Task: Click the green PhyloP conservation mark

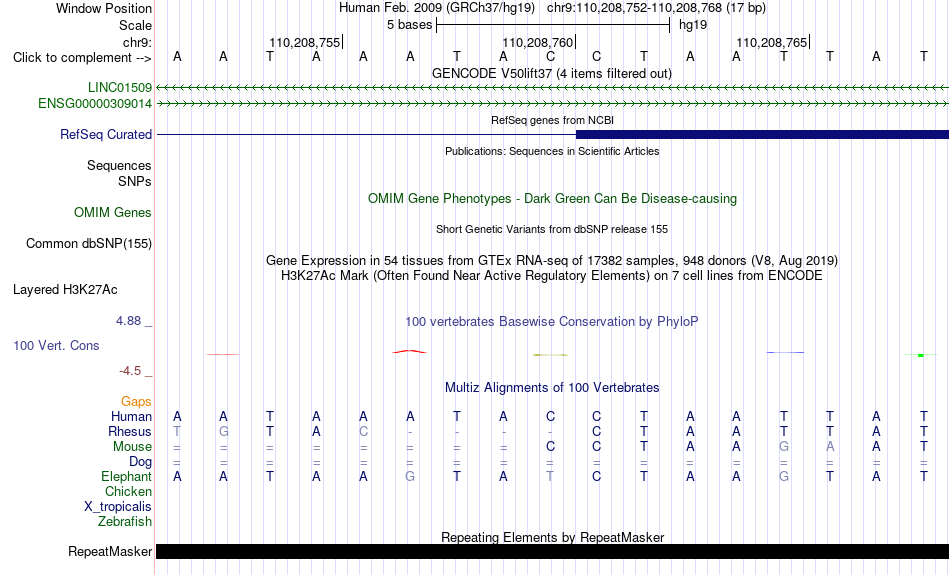Action: 921,355
